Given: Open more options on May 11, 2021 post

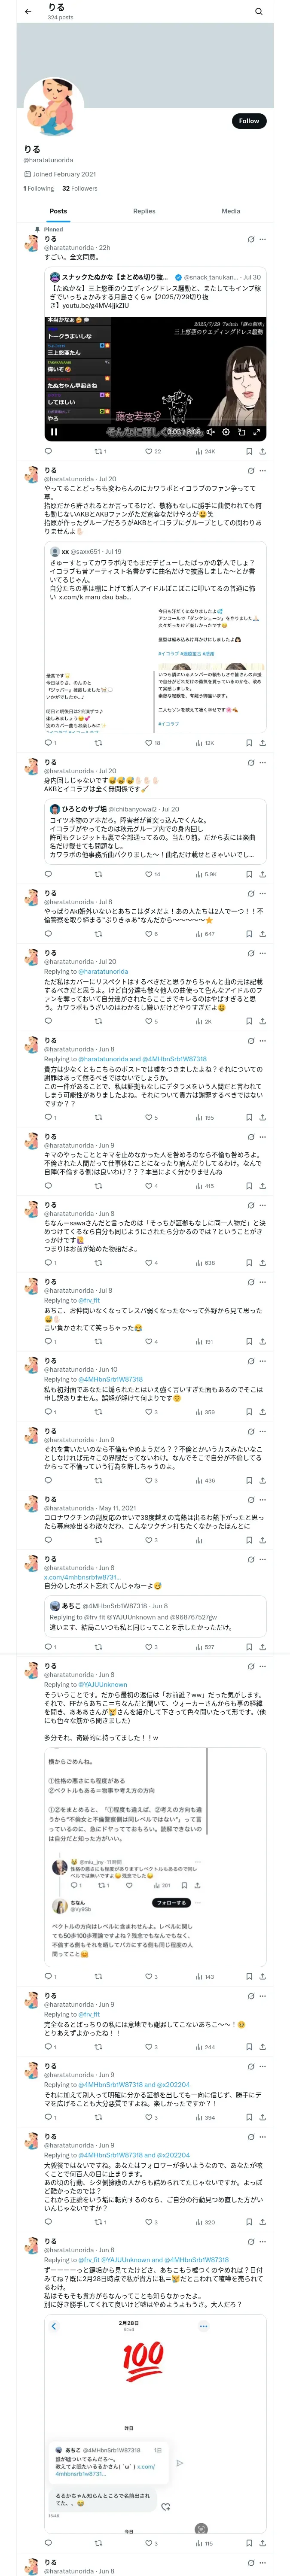Looking at the screenshot, I should [262, 1500].
